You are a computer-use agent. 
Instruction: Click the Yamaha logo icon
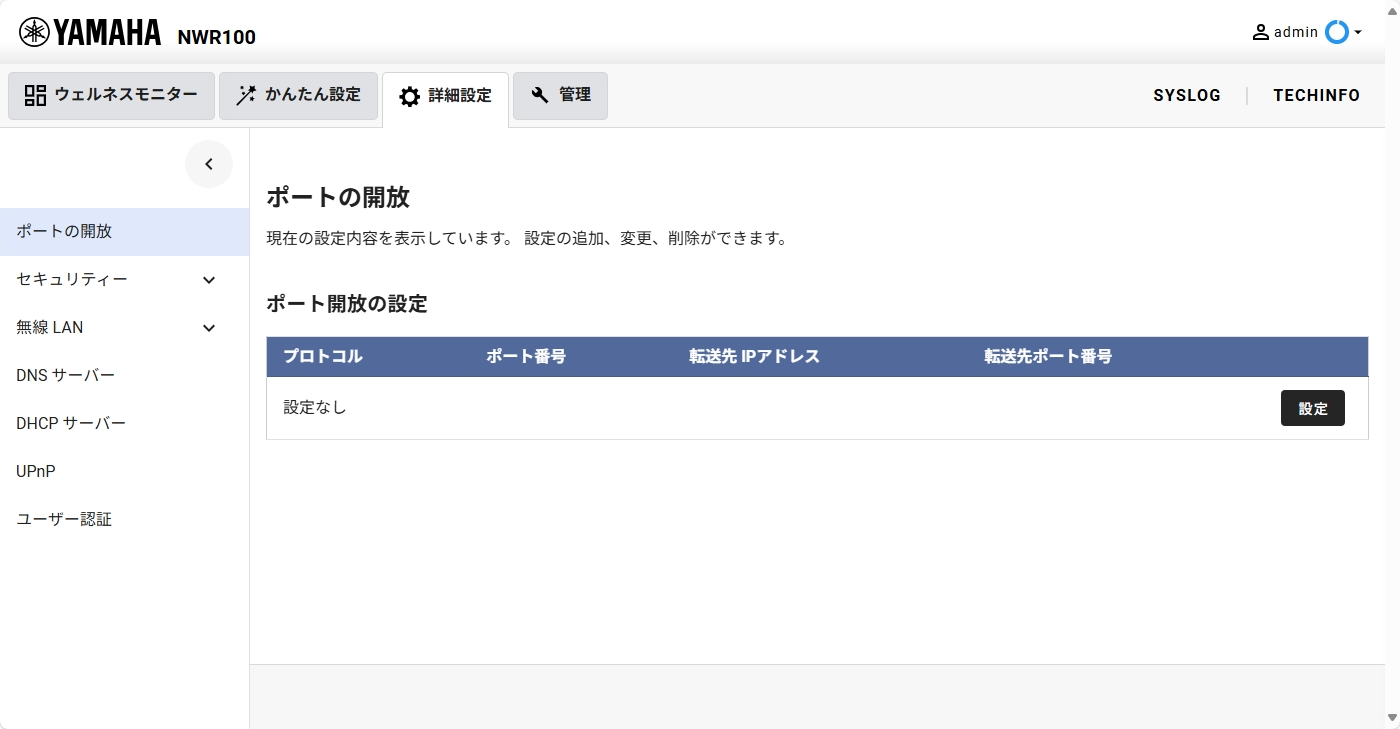click(34, 32)
